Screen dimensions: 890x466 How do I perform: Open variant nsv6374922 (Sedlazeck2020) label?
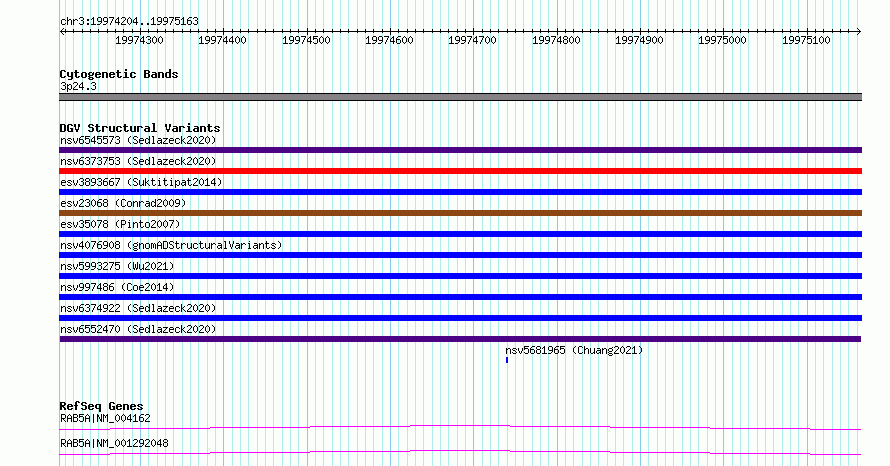pyautogui.click(x=138, y=308)
